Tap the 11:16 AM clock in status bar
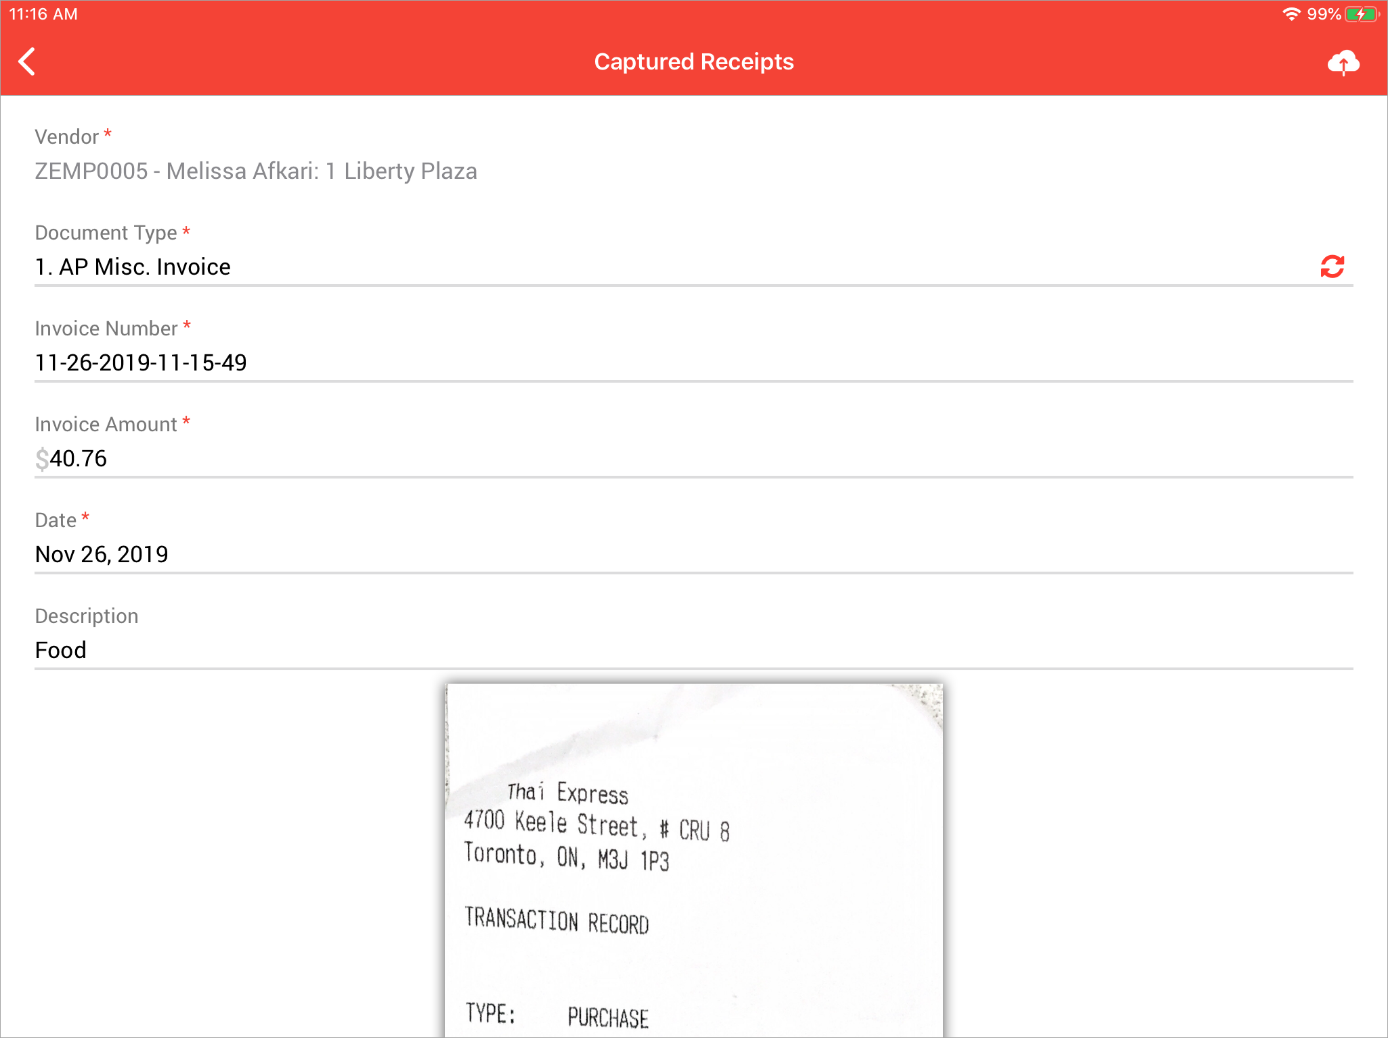 tap(44, 14)
